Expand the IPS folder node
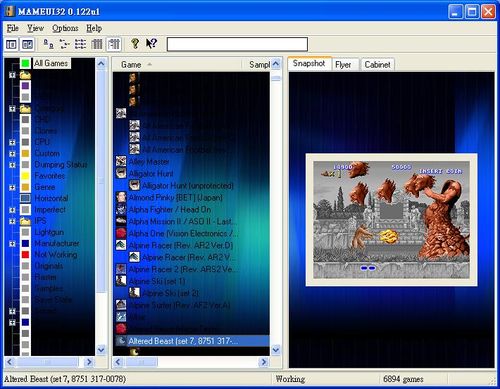 [12, 221]
